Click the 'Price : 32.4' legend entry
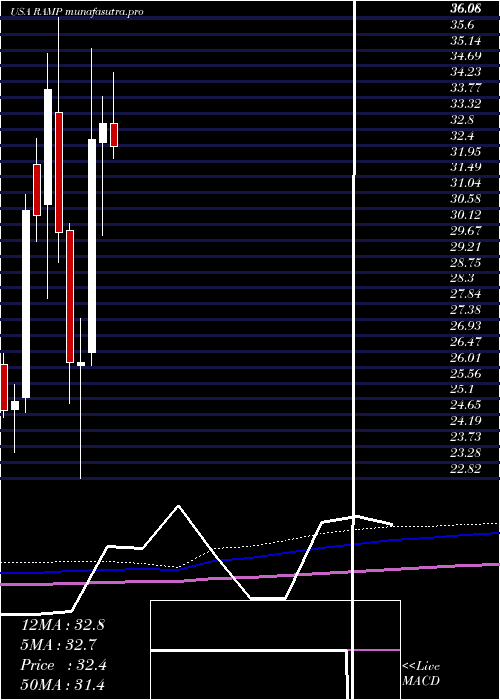This screenshot has width=500, height=700. (63, 665)
